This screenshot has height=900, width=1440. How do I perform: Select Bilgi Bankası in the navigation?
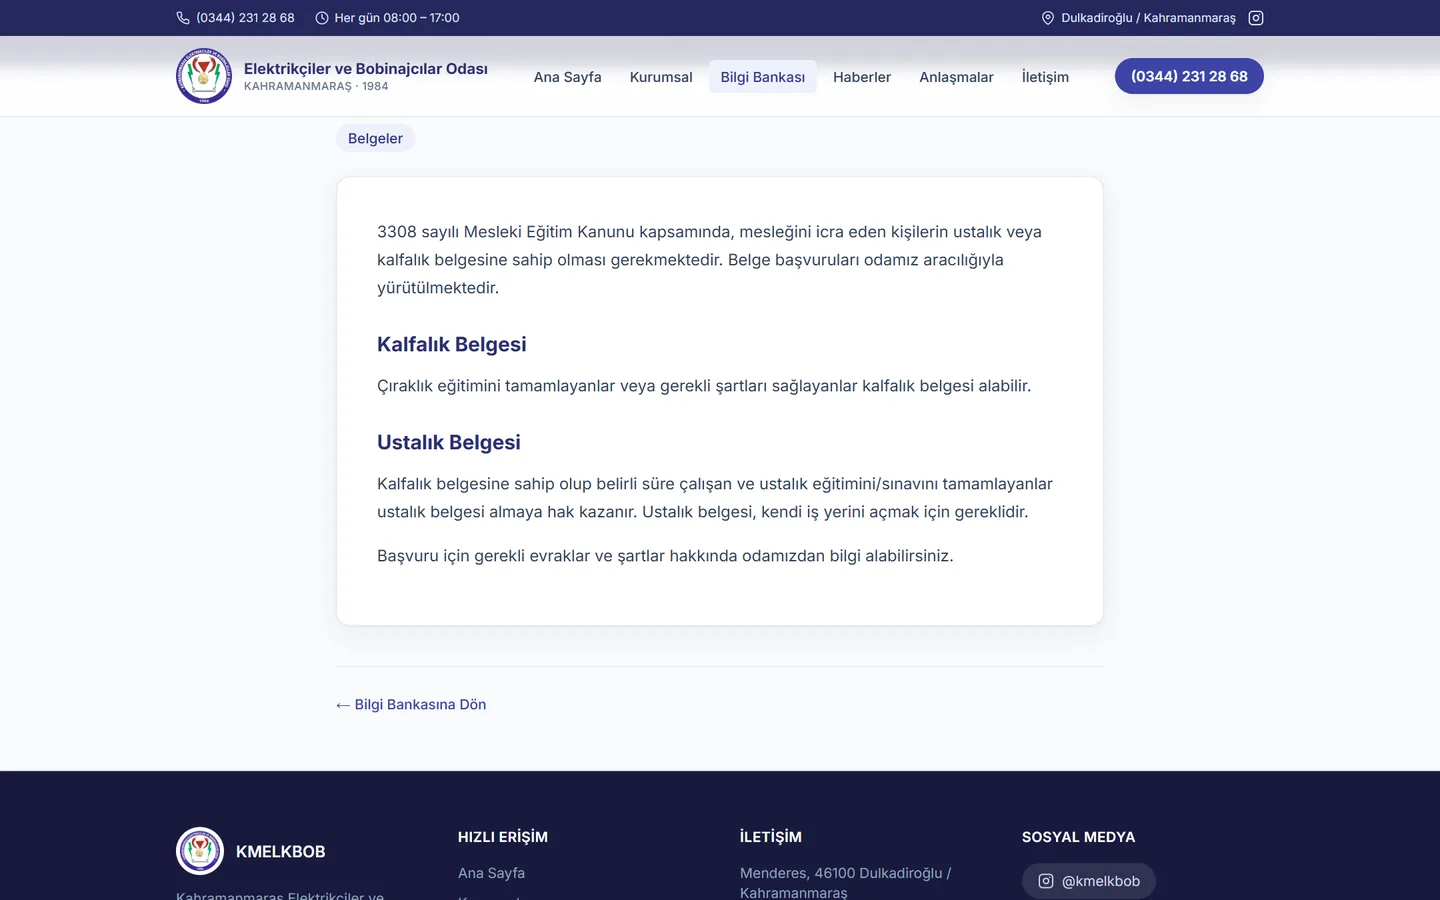[763, 77]
